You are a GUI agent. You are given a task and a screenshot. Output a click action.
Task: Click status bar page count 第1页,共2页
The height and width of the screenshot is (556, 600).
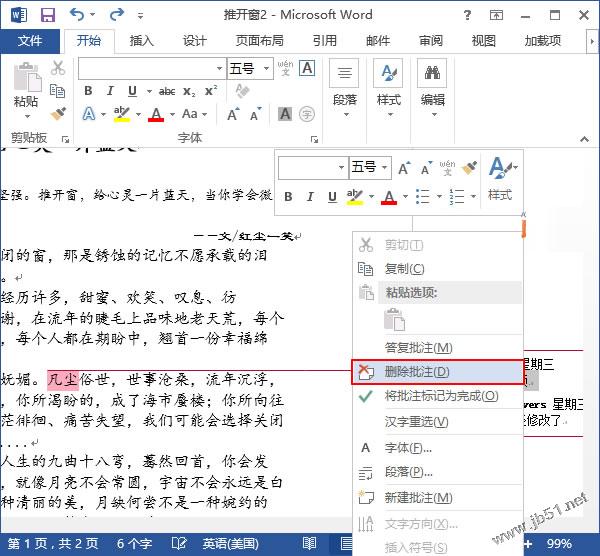click(x=53, y=543)
